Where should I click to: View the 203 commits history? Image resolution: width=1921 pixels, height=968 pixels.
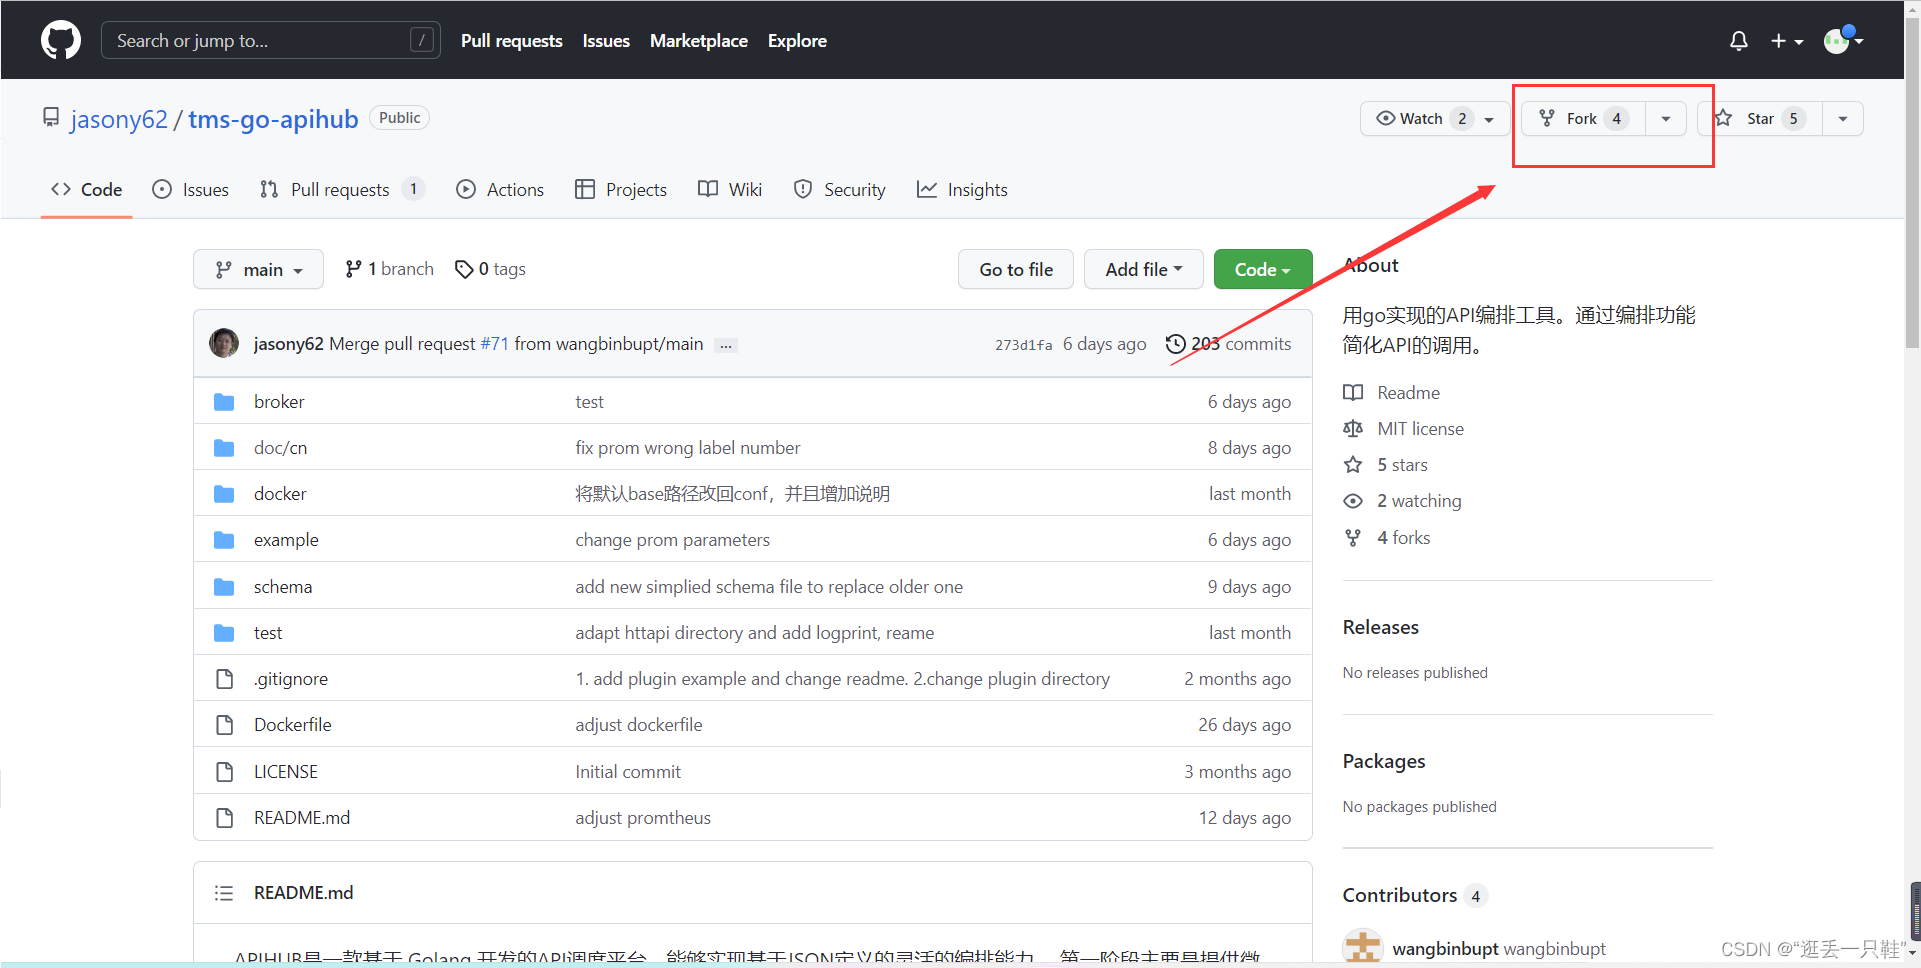coord(1229,344)
